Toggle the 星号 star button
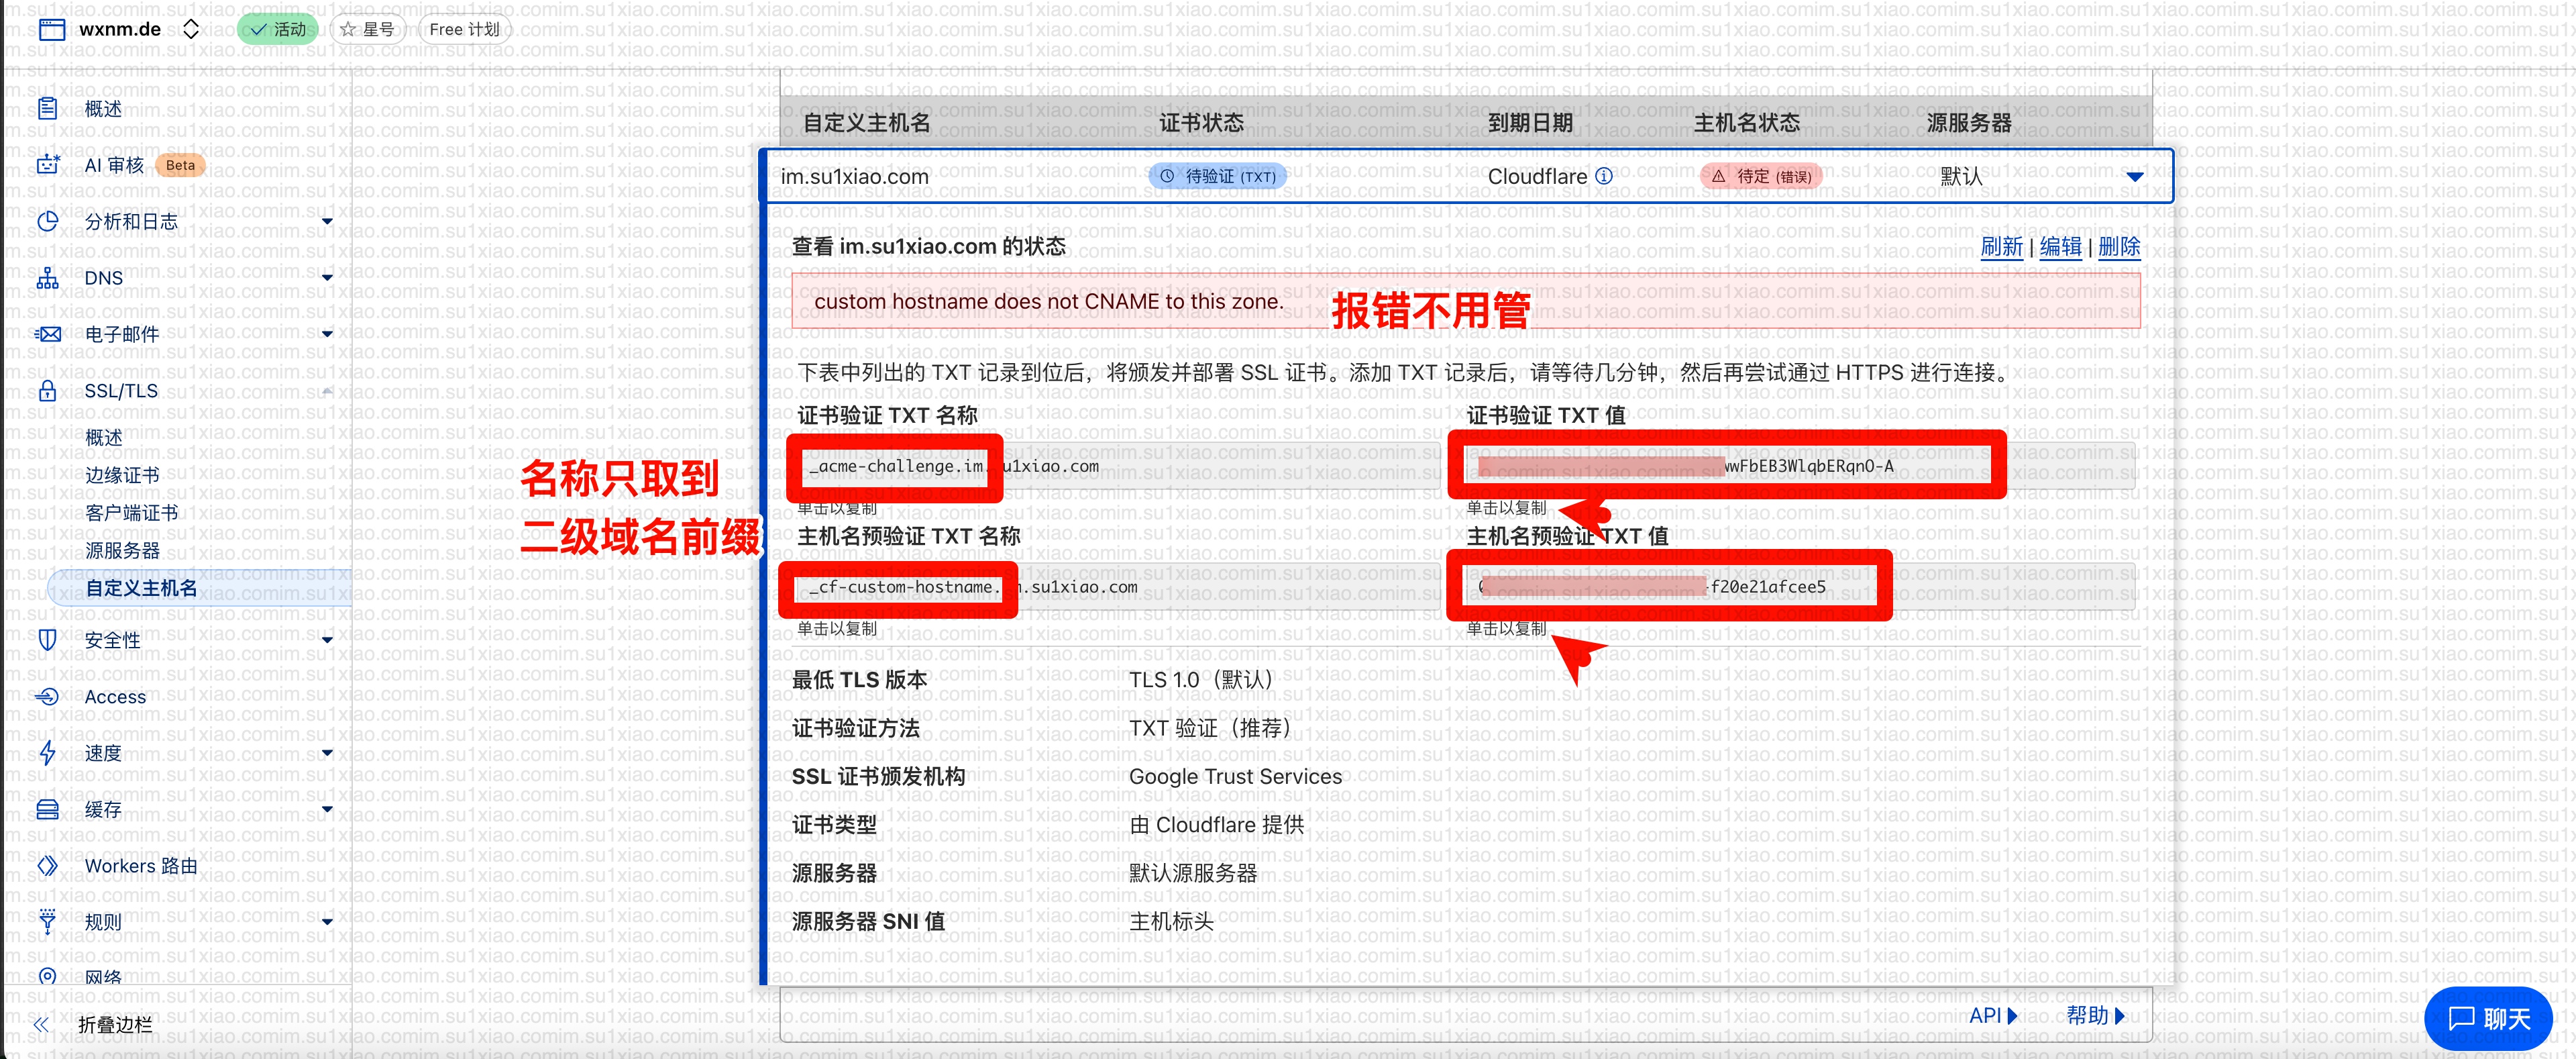Screen dimensions: 2576x1059 point(367,29)
